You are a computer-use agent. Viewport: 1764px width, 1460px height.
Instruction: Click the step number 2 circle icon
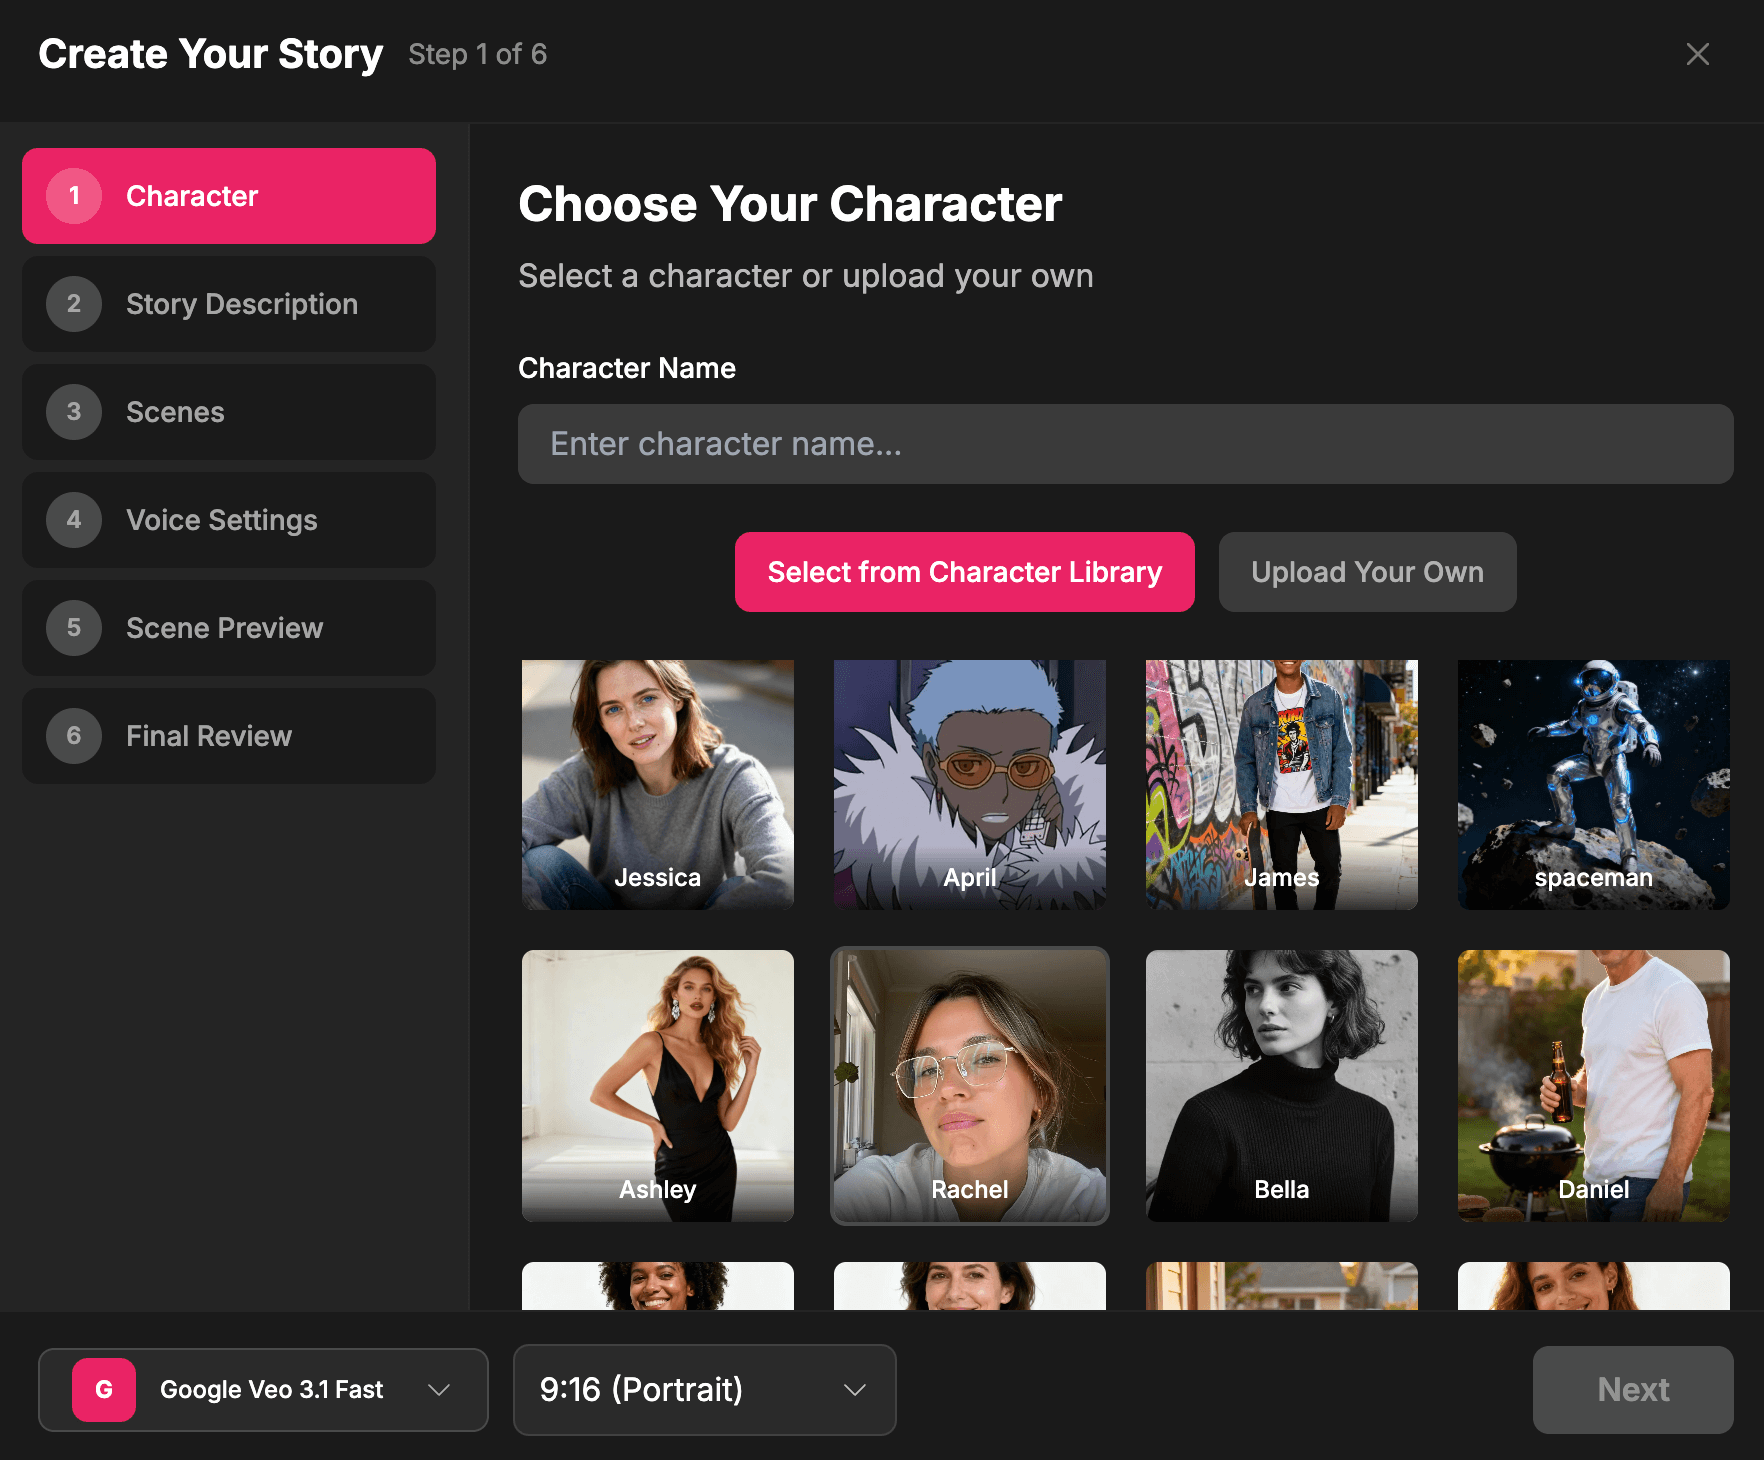coord(74,304)
